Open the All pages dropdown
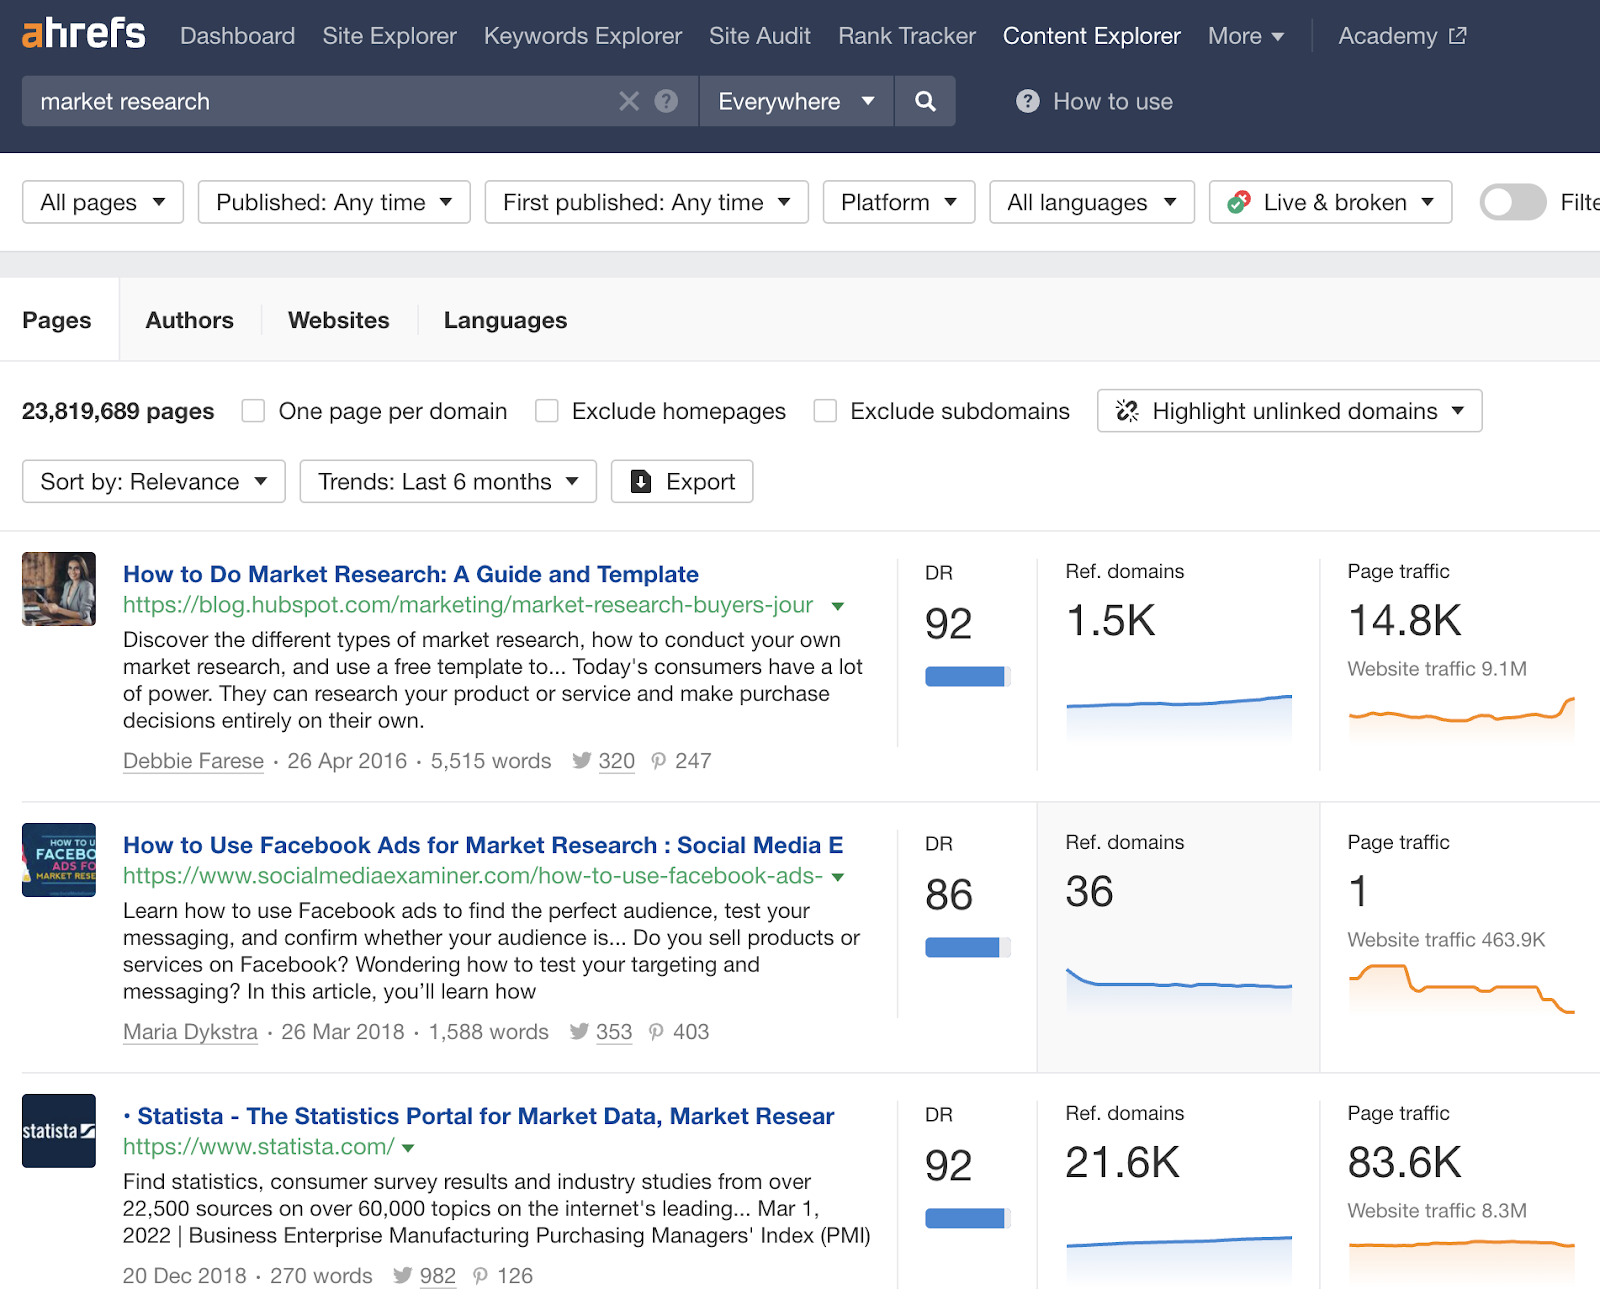This screenshot has width=1600, height=1316. [x=103, y=202]
